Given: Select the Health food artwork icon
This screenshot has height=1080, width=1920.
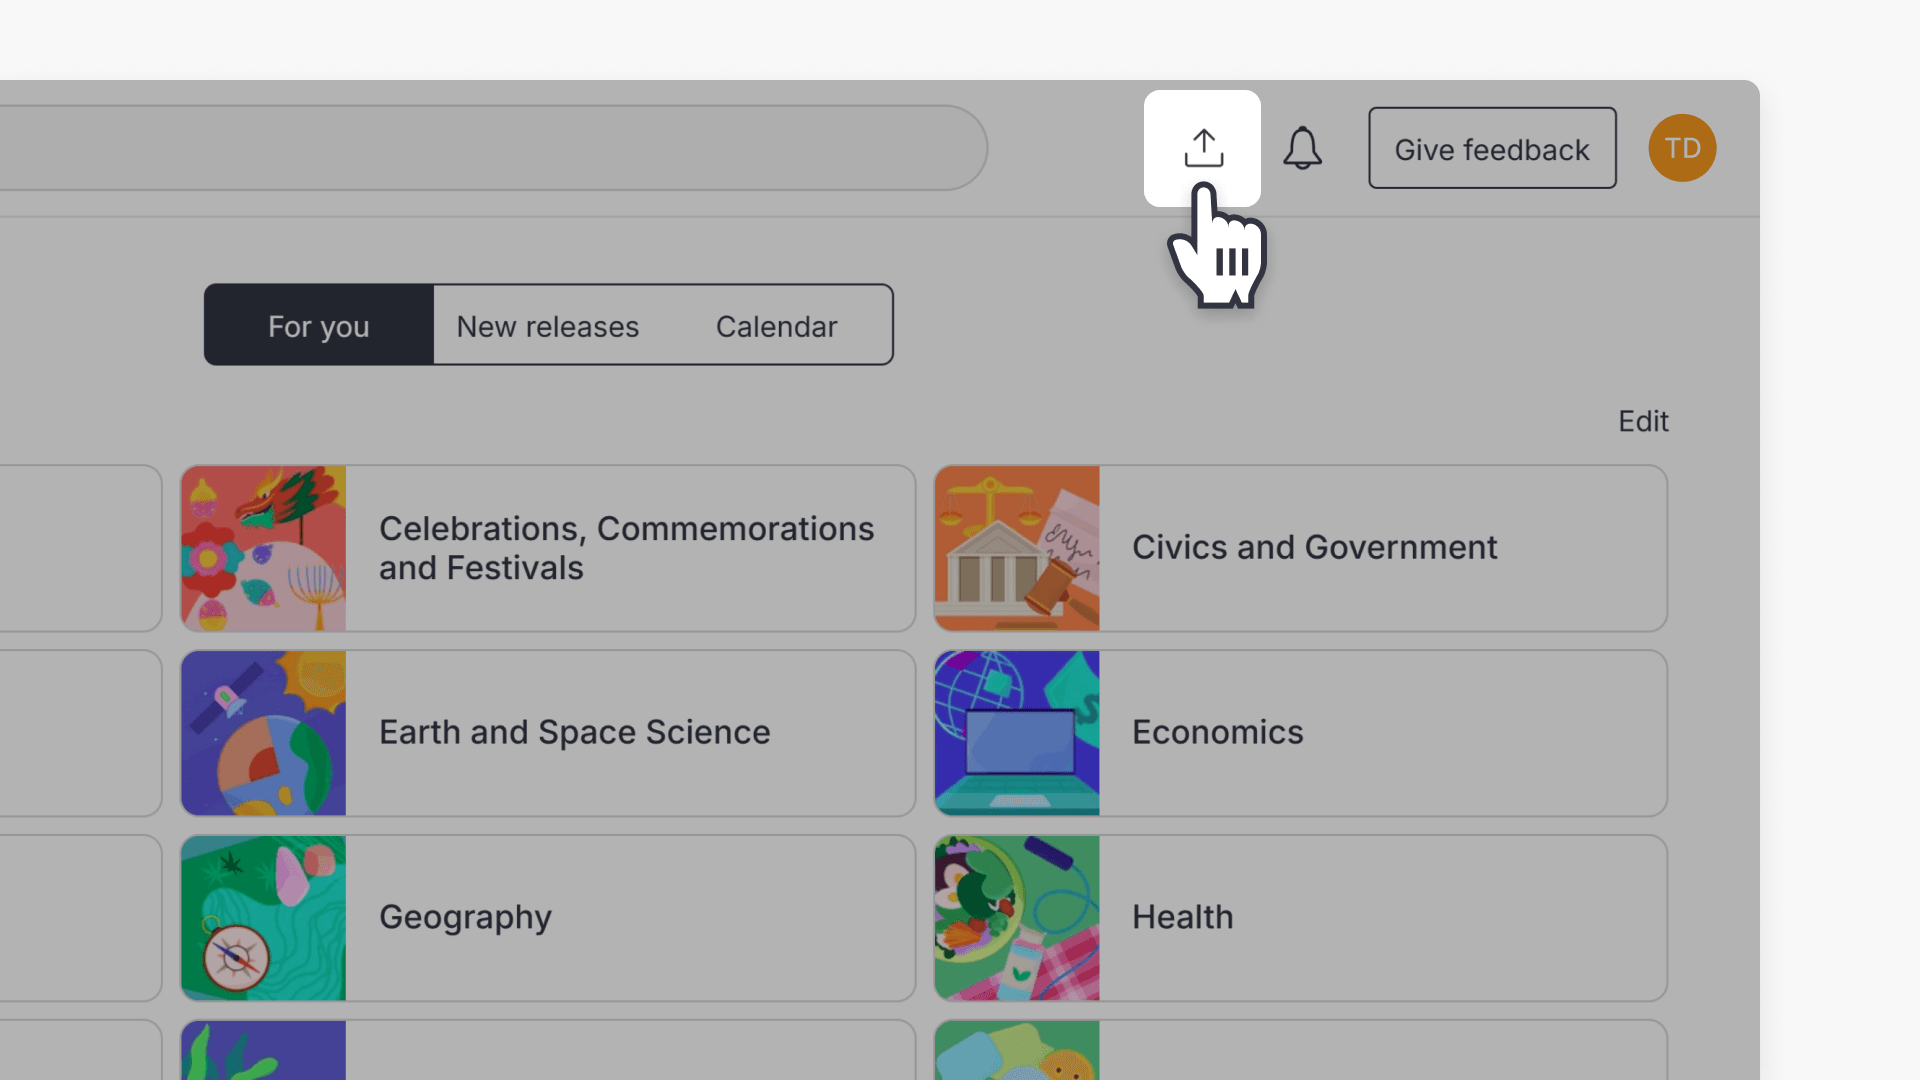Looking at the screenshot, I should coord(1016,917).
